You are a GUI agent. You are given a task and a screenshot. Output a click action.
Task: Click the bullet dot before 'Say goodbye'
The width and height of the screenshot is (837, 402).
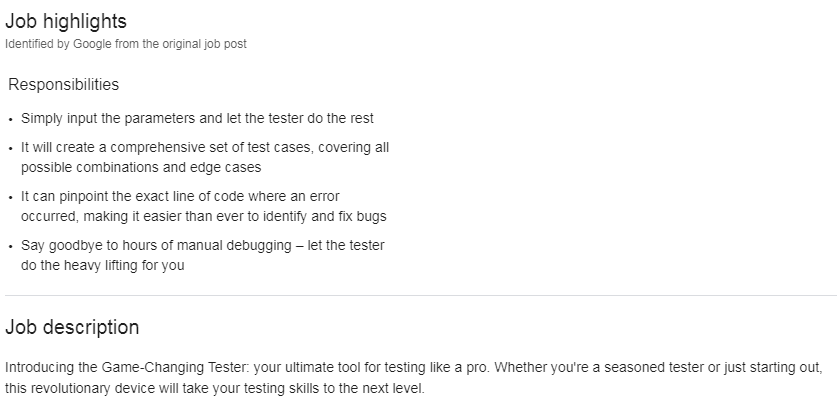(11, 246)
